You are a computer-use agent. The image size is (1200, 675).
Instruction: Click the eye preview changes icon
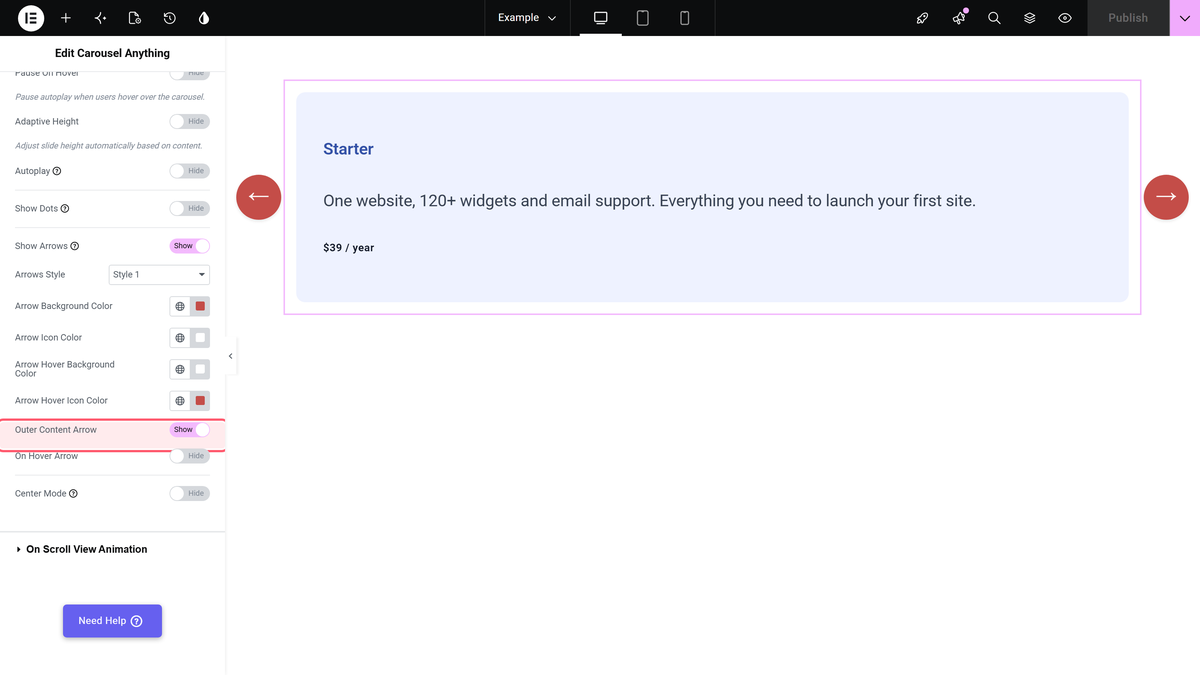1065,18
